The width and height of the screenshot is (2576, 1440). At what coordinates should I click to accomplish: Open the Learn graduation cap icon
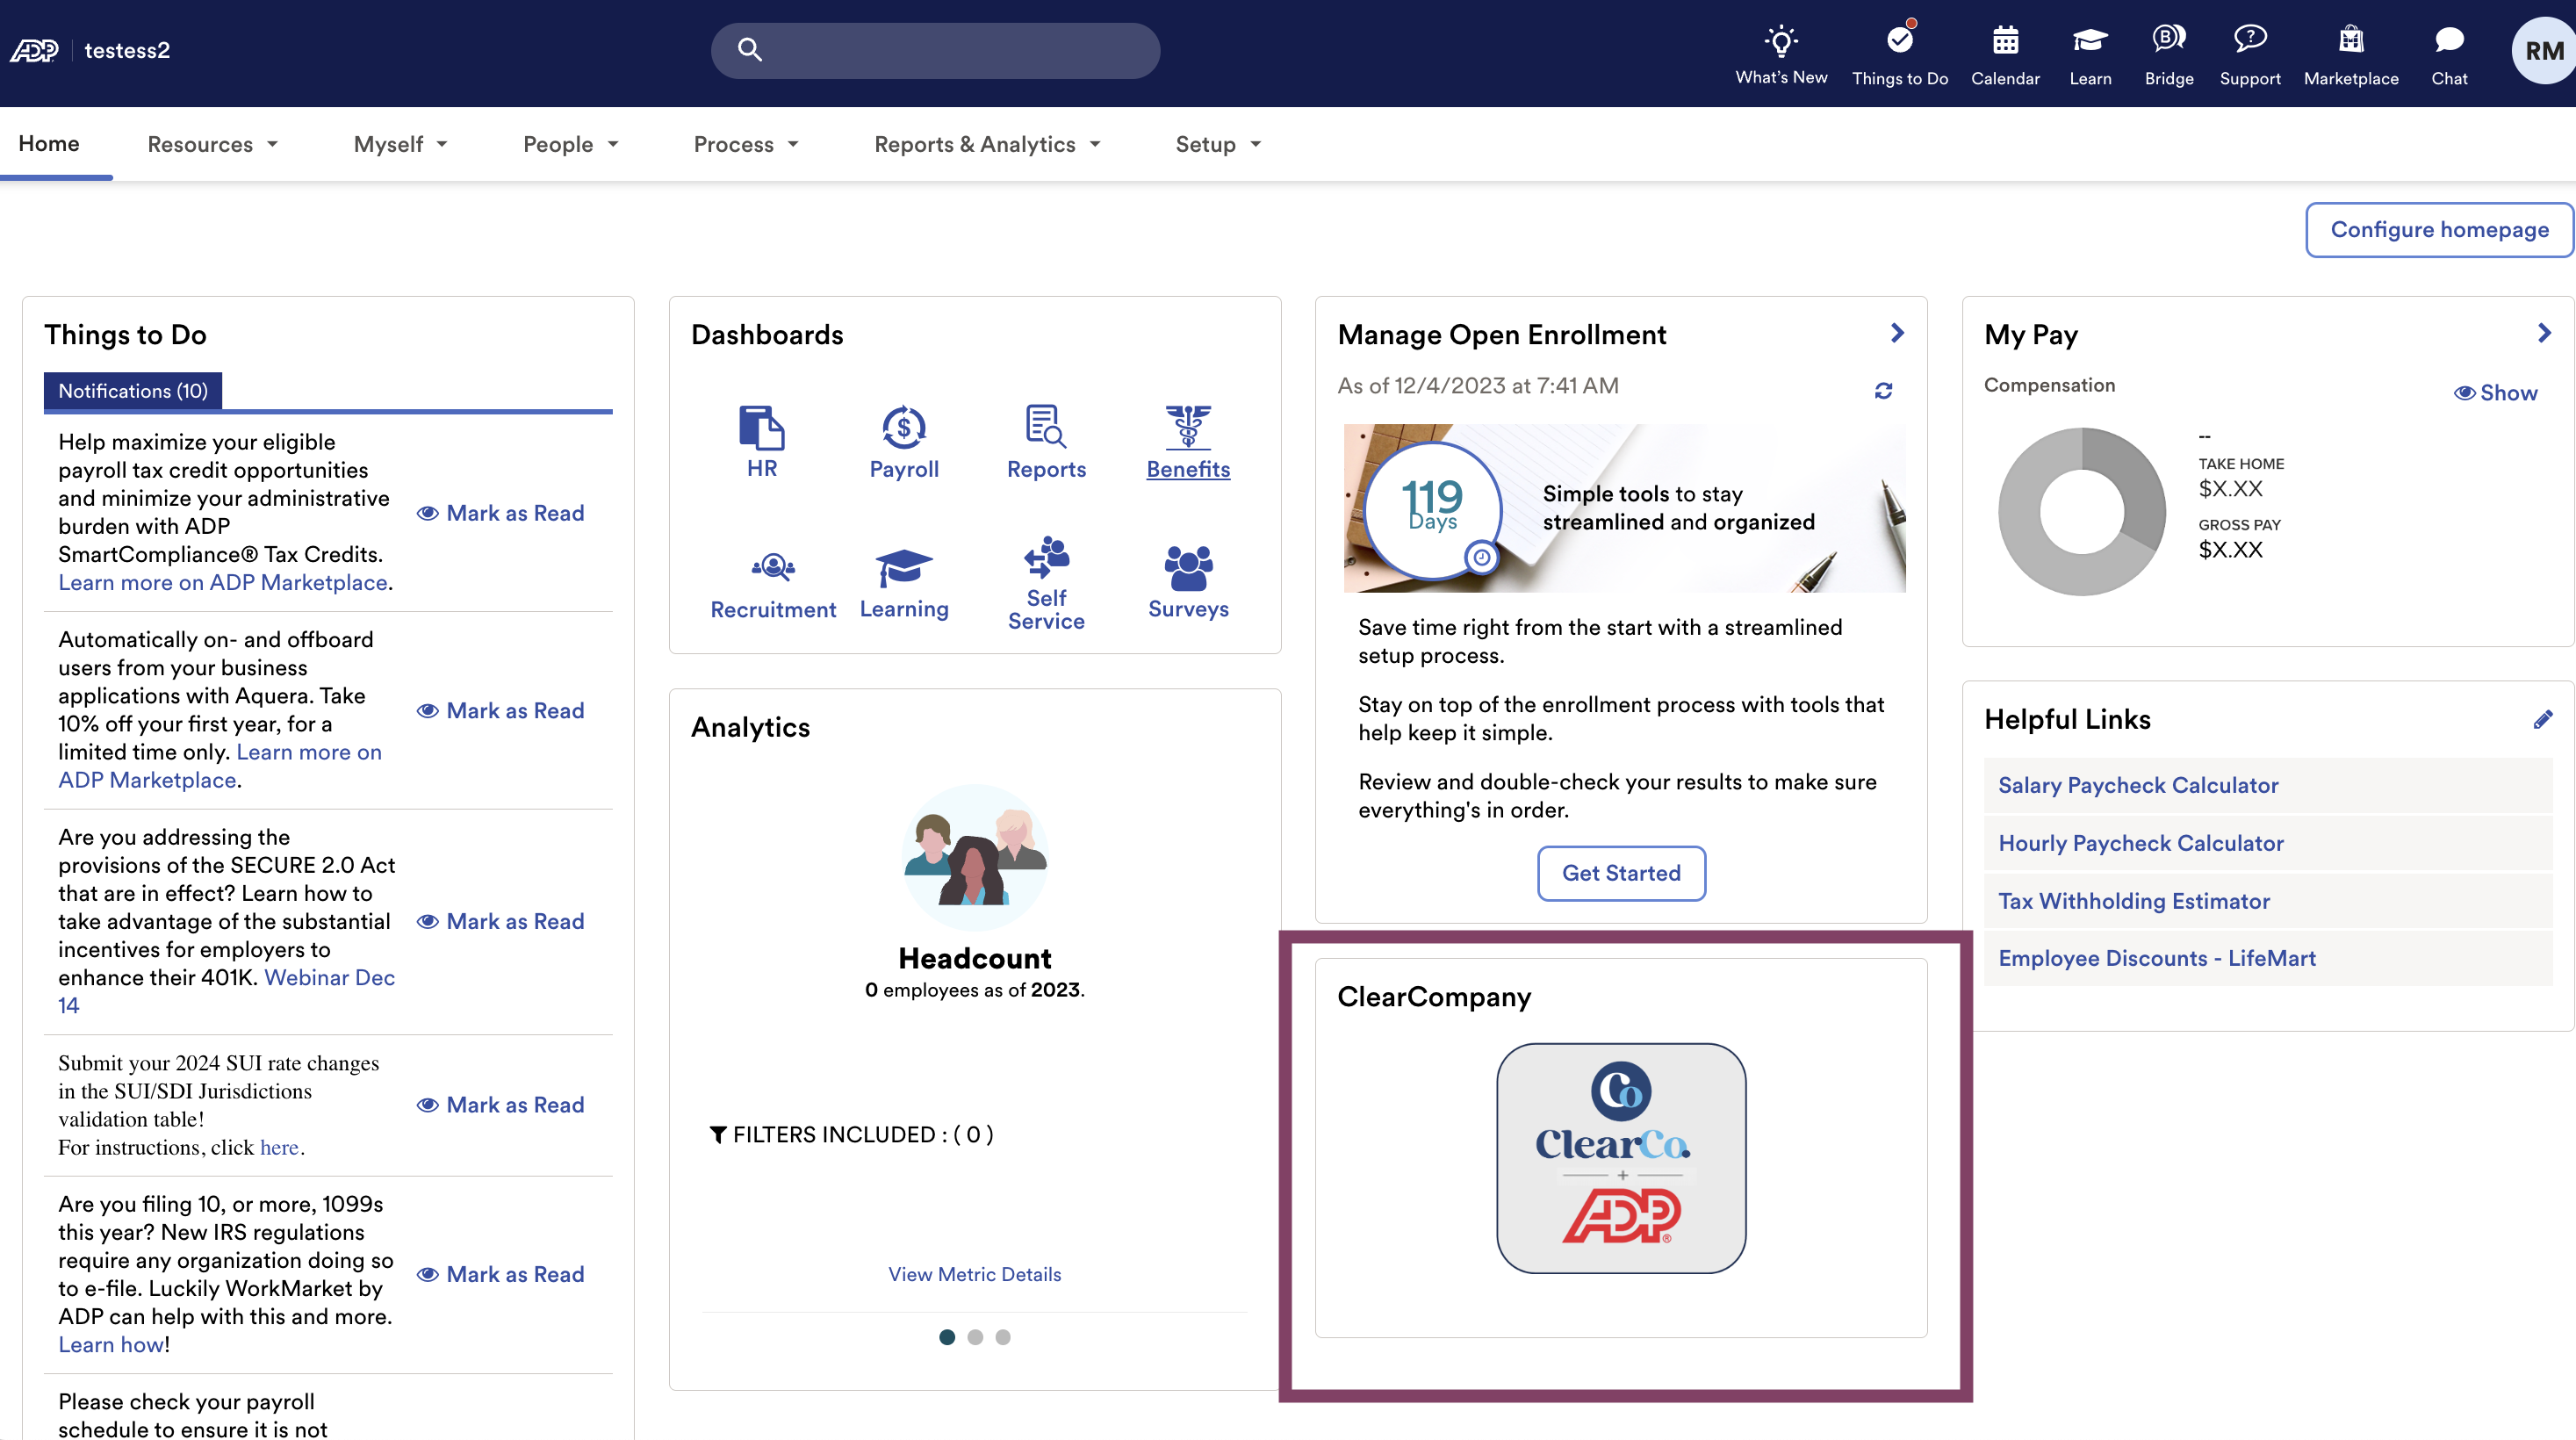(x=2090, y=41)
